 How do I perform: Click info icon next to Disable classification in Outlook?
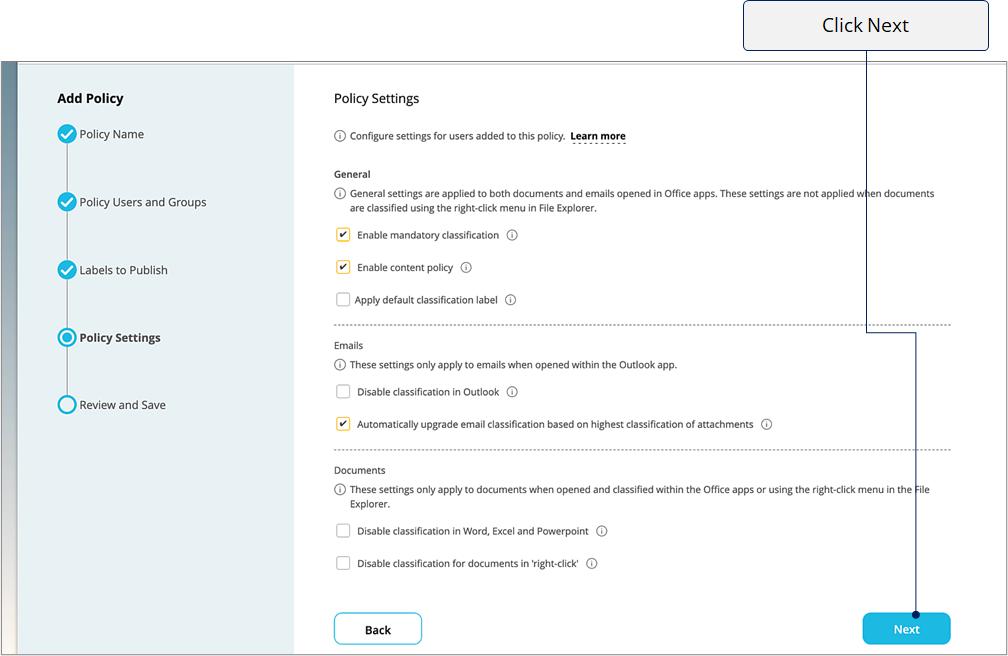512,392
